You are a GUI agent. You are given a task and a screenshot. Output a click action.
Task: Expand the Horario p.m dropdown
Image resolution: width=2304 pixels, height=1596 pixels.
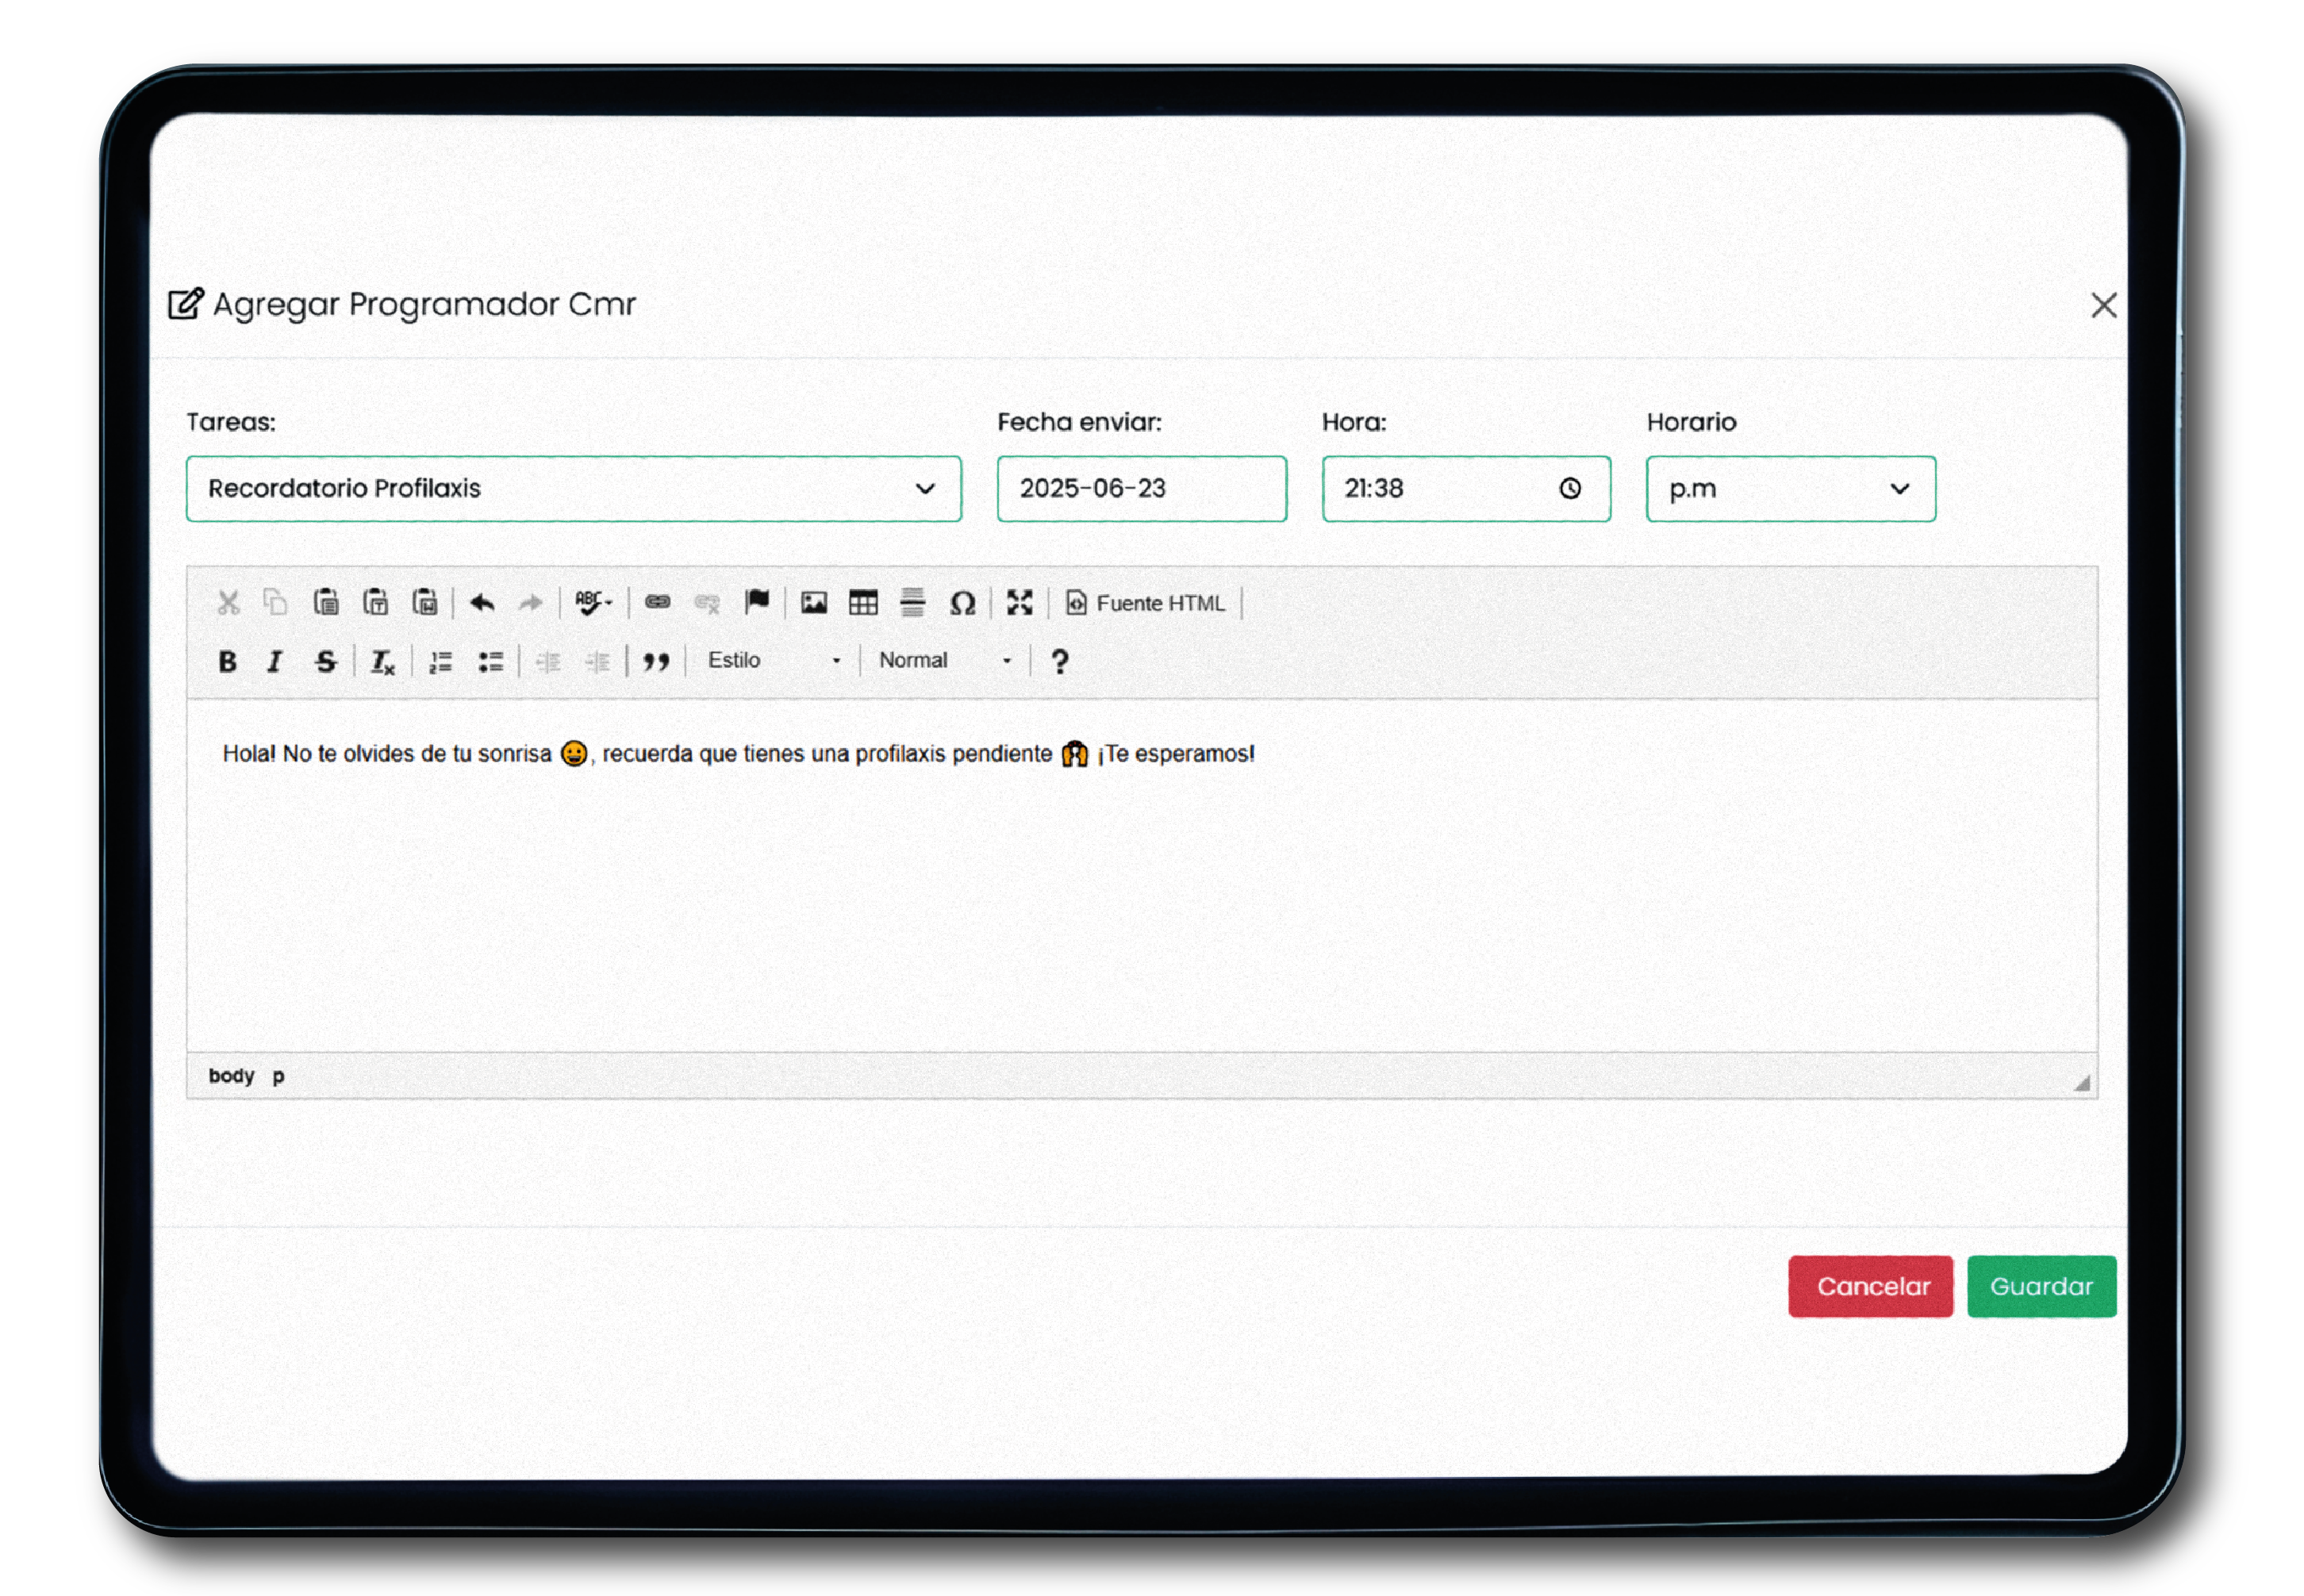(x=1790, y=488)
